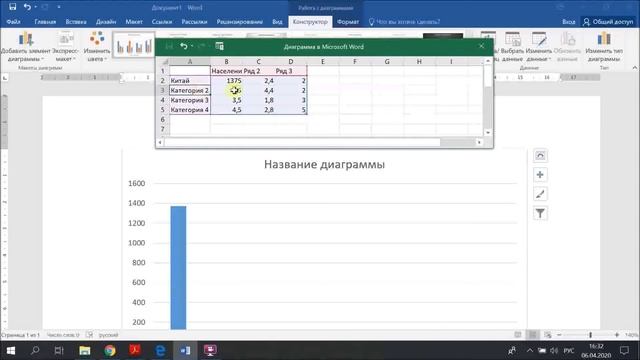
Task: Click cell with value 4,5
Action: click(x=227, y=110)
